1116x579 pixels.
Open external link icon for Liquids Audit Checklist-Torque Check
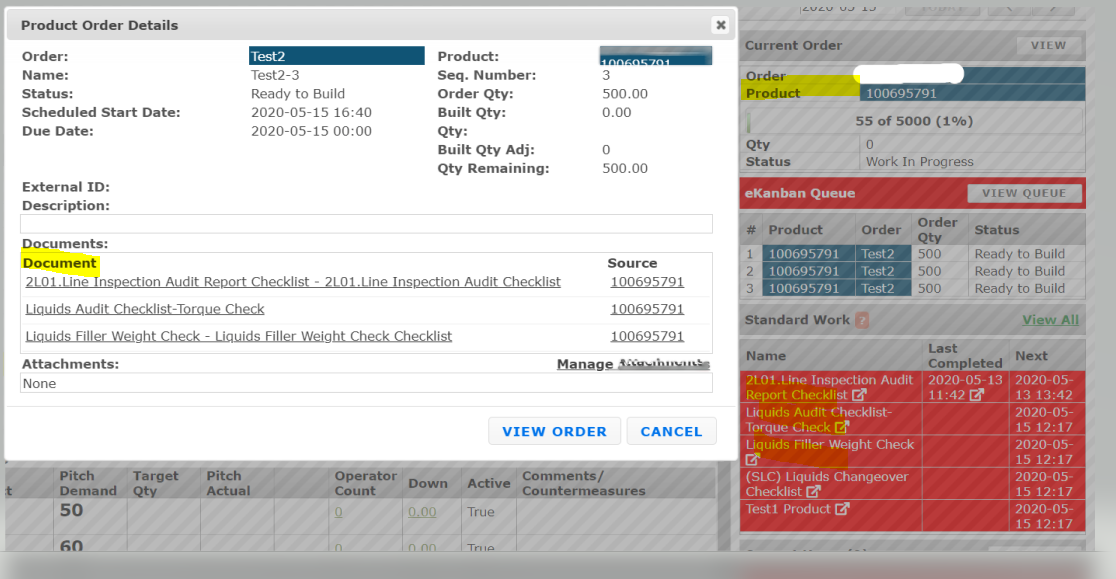842,427
